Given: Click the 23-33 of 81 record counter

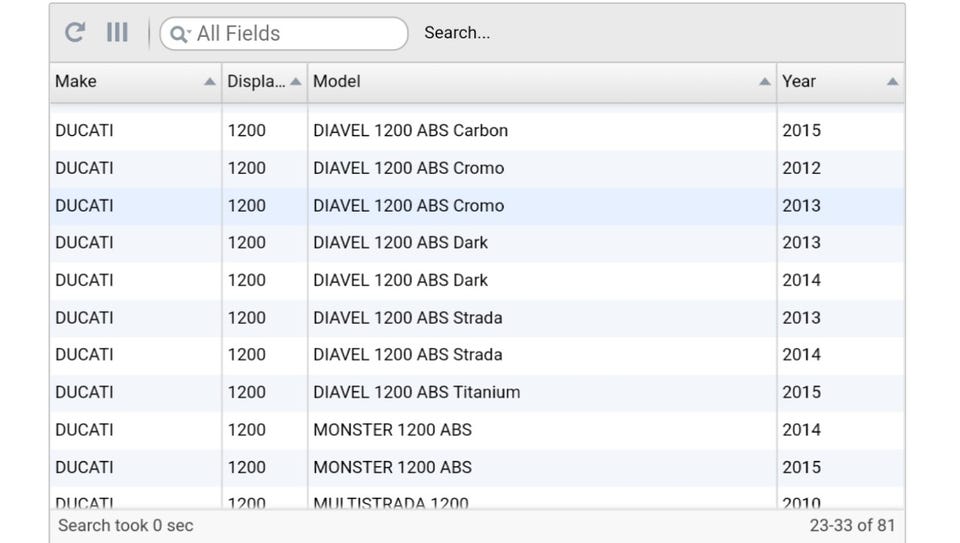Looking at the screenshot, I should tap(852, 525).
